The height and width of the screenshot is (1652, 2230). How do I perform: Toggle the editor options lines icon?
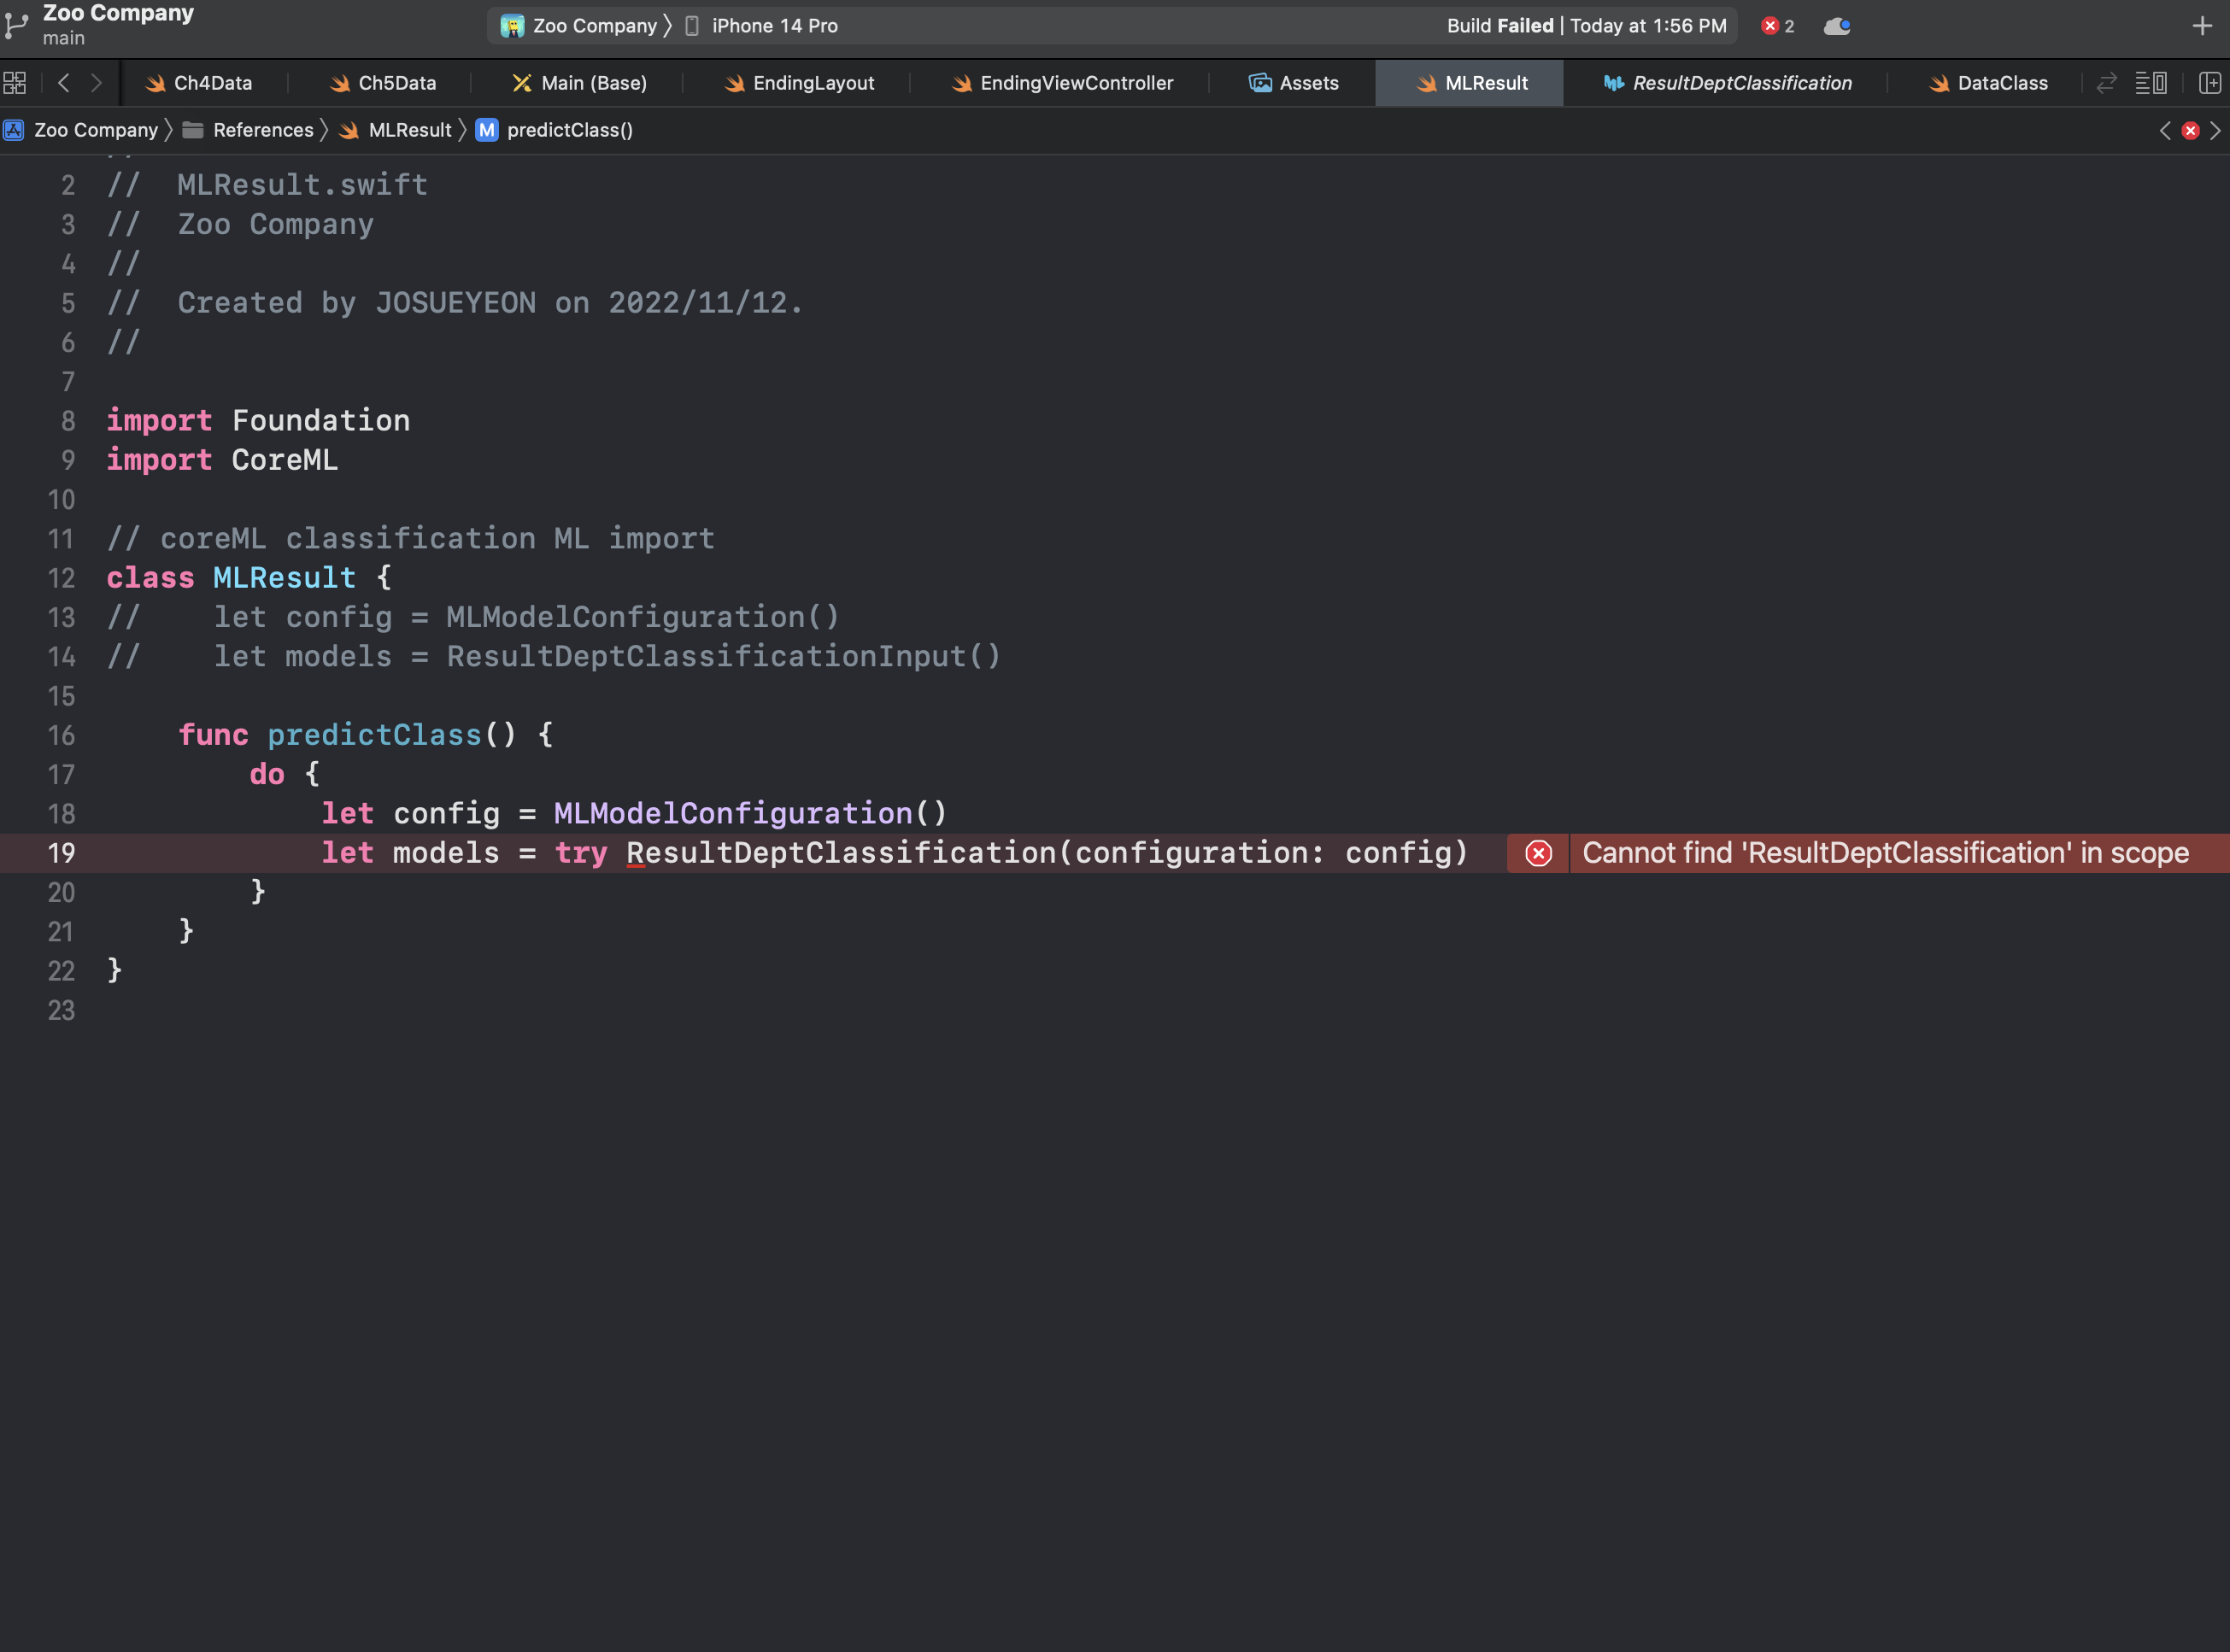click(x=2150, y=83)
